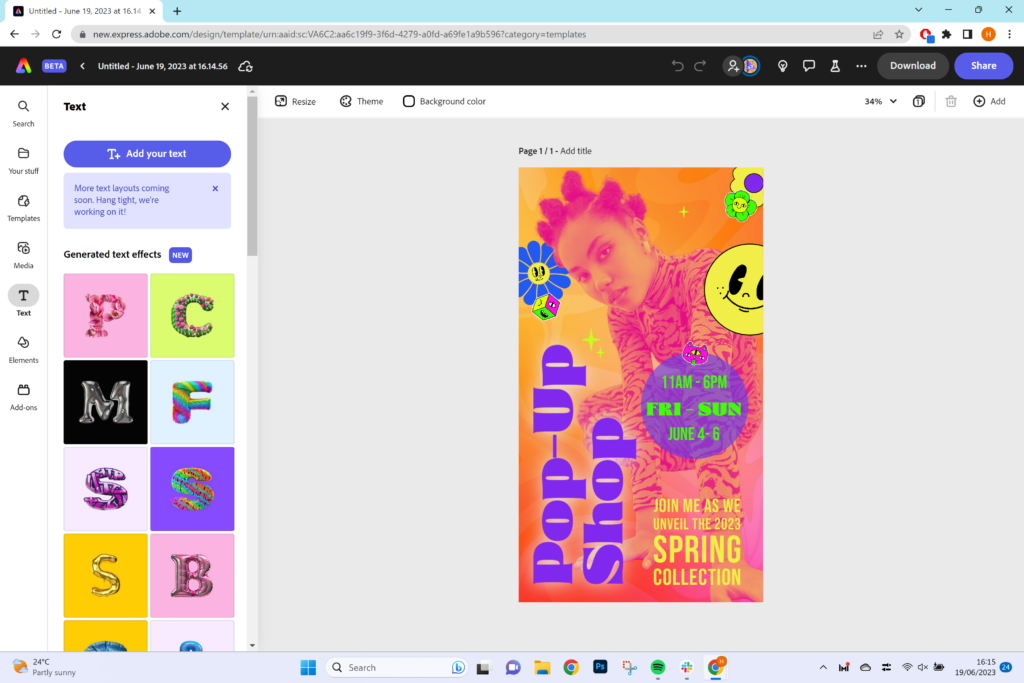Open the Templates panel
This screenshot has width=1024, height=683.
(x=24, y=208)
